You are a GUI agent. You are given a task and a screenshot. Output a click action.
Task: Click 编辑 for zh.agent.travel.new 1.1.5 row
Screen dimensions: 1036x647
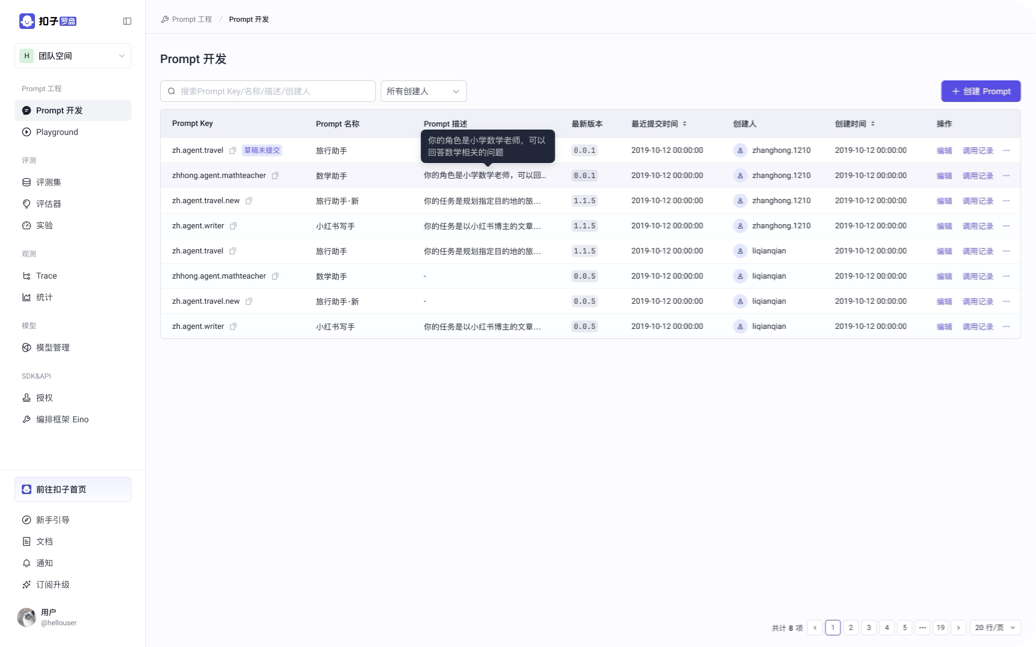[x=944, y=201]
